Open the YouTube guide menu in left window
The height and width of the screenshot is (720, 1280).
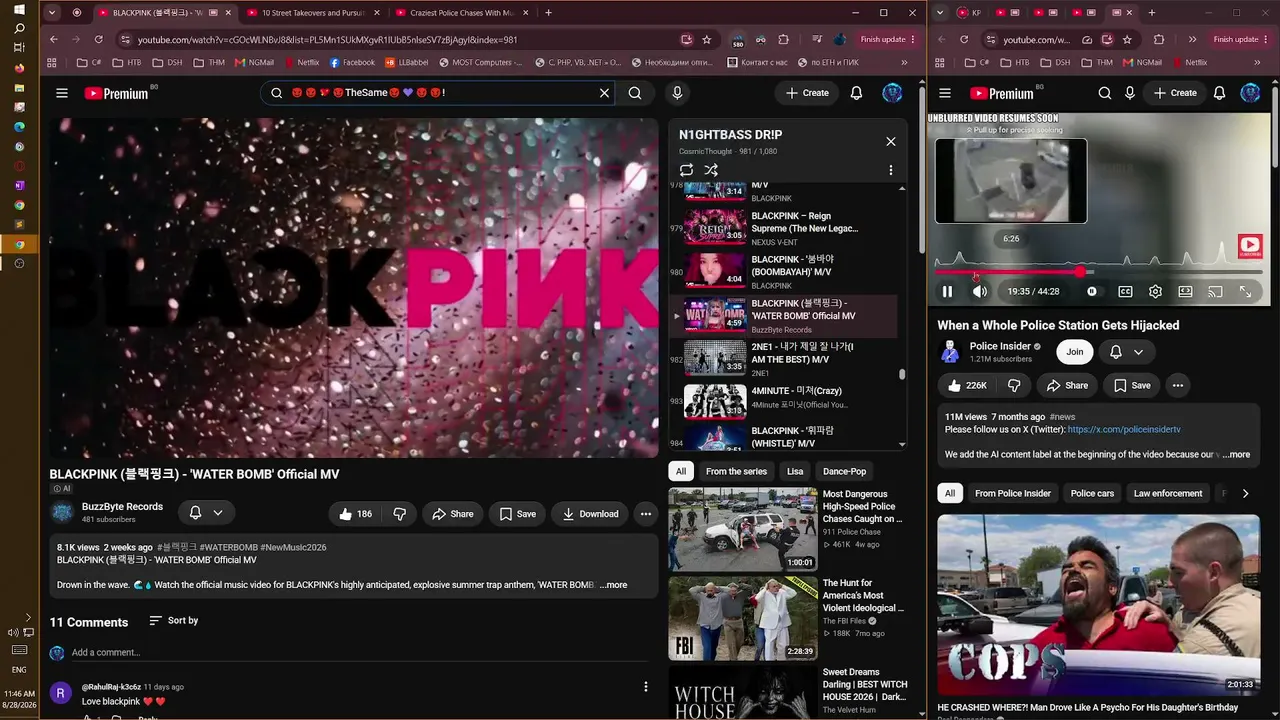[62, 93]
